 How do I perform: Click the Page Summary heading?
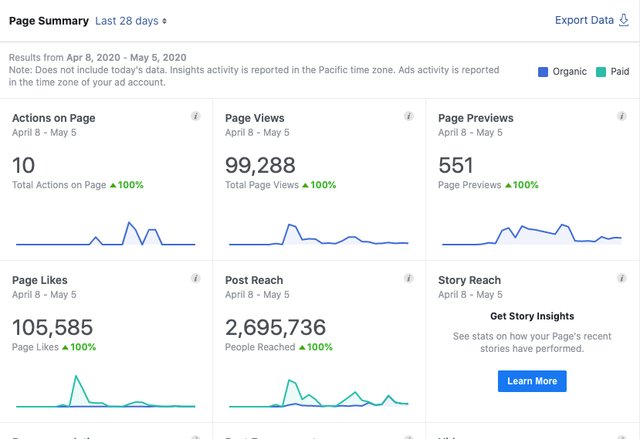(x=49, y=21)
